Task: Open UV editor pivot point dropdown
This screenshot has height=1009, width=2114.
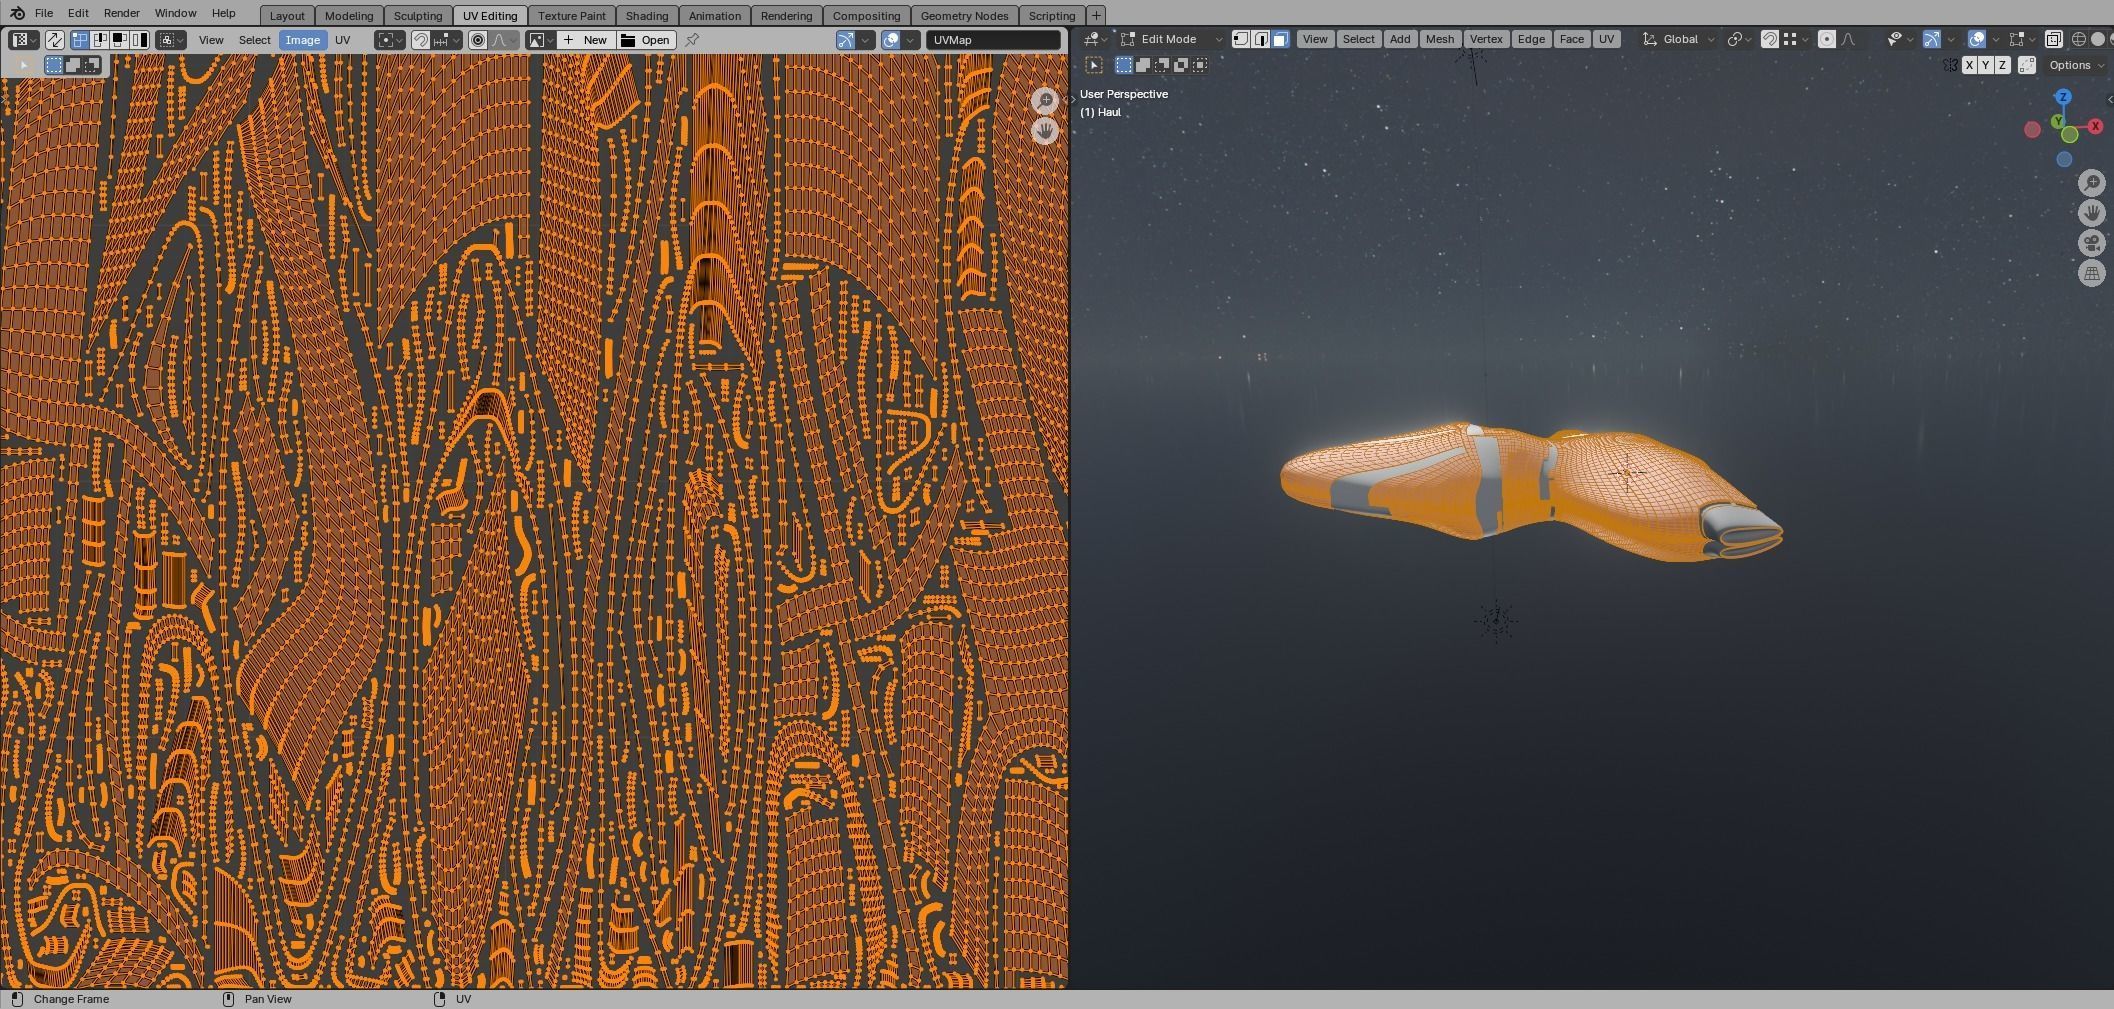Action: (389, 40)
